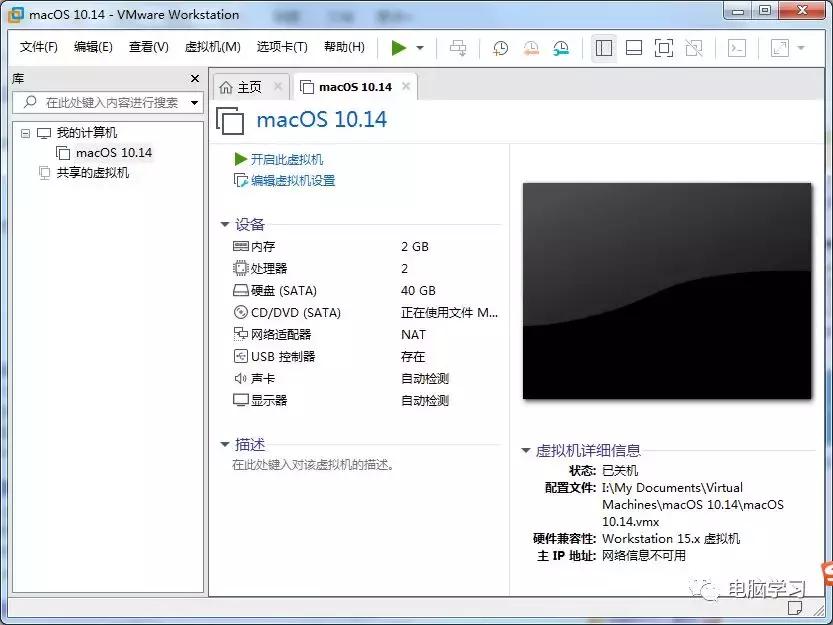Click the green power-on toolbar arrow
The height and width of the screenshot is (625, 833).
pyautogui.click(x=398, y=48)
